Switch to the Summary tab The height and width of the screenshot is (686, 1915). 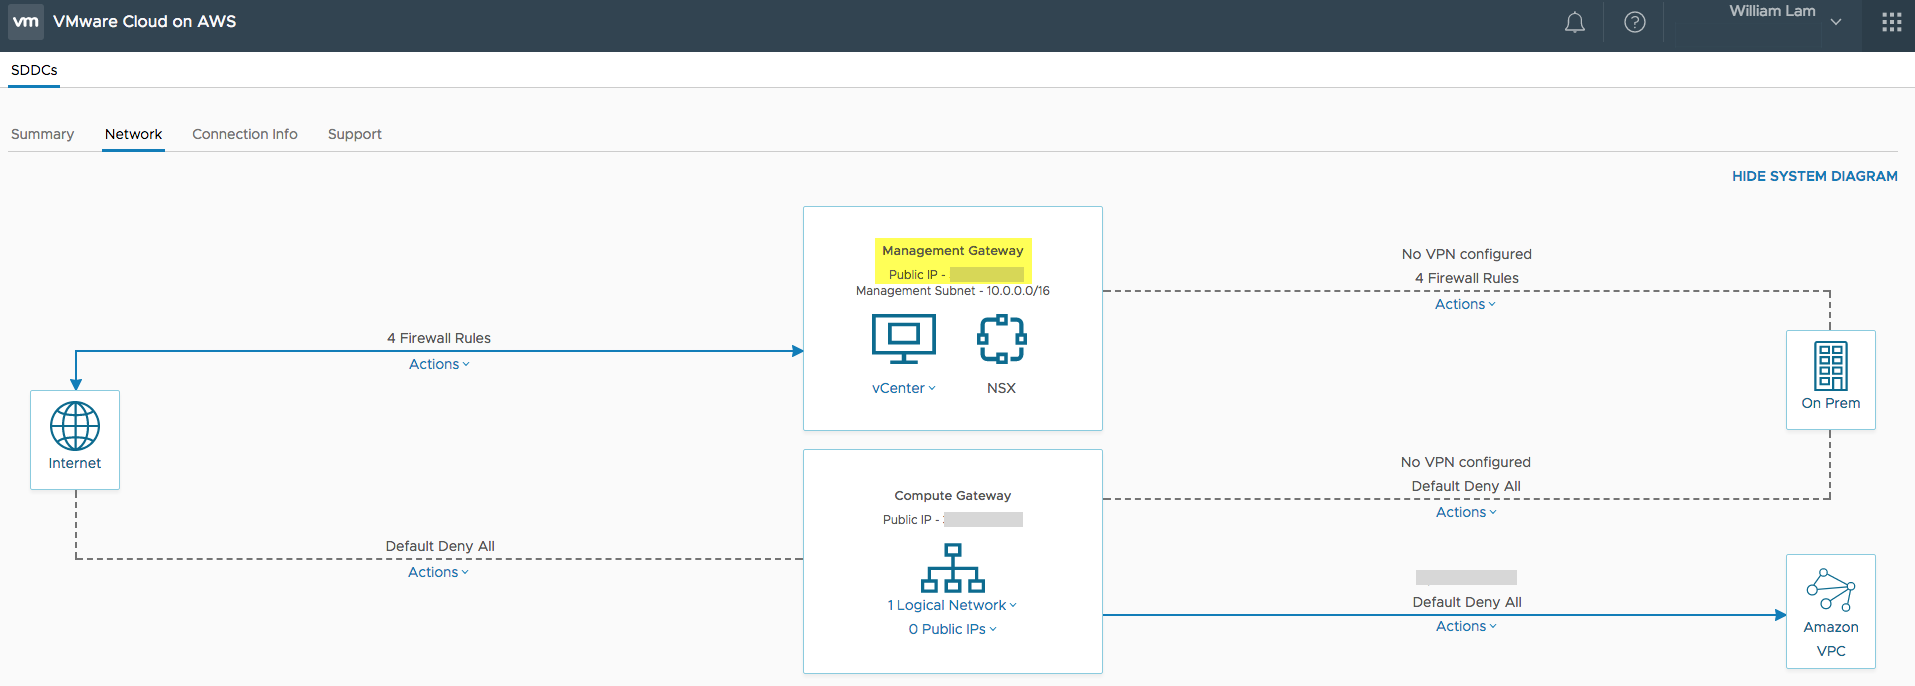(42, 134)
